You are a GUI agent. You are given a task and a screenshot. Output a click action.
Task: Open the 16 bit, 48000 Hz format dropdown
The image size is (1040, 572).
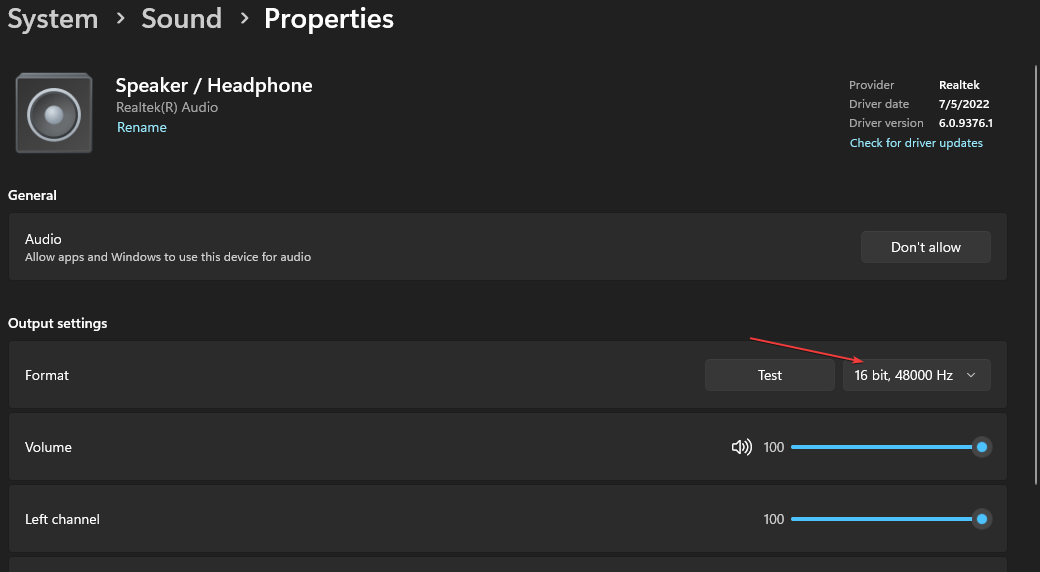pyautogui.click(x=904, y=375)
